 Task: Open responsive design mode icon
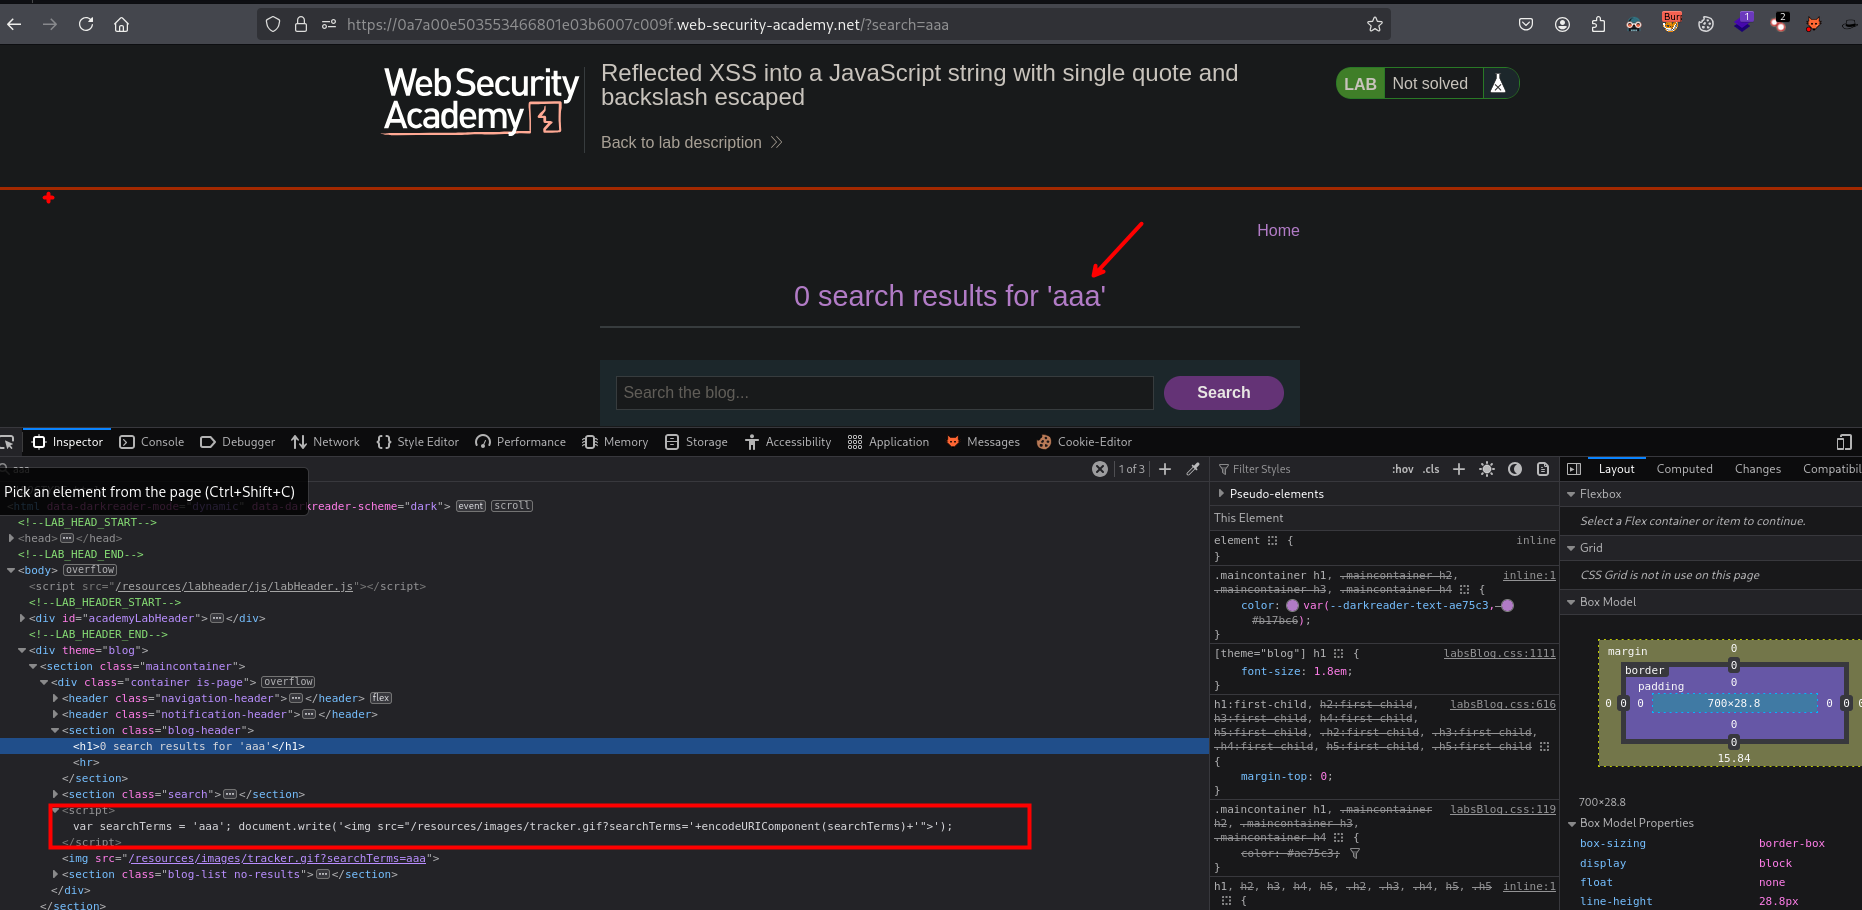(1844, 442)
